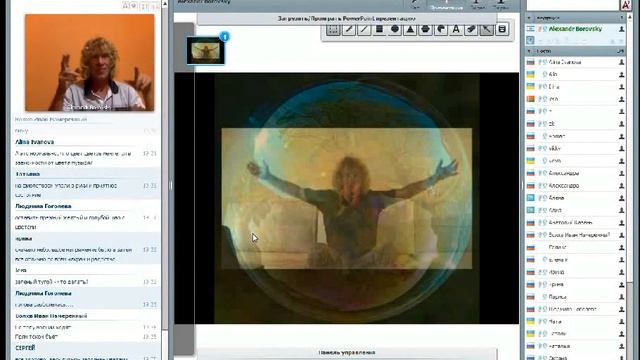Select the text 'A' annotation tool
This screenshot has width=640, height=360.
456,29
